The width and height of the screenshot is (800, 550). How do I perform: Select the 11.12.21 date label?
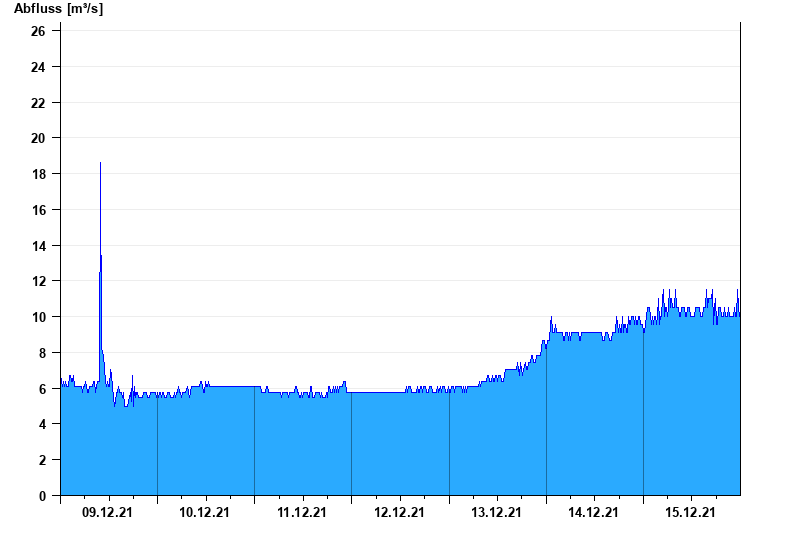coord(302,513)
